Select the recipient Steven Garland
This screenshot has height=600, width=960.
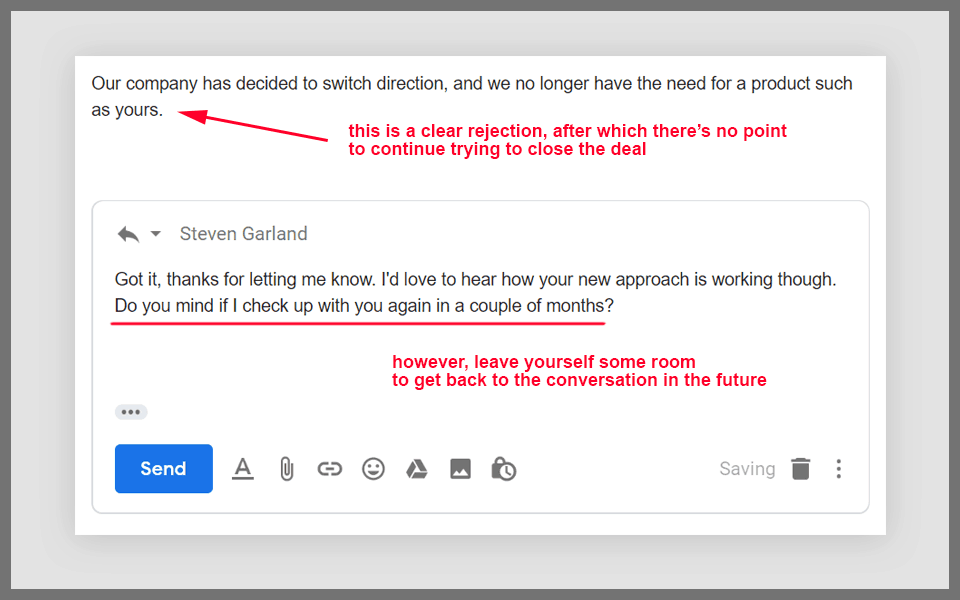[243, 234]
